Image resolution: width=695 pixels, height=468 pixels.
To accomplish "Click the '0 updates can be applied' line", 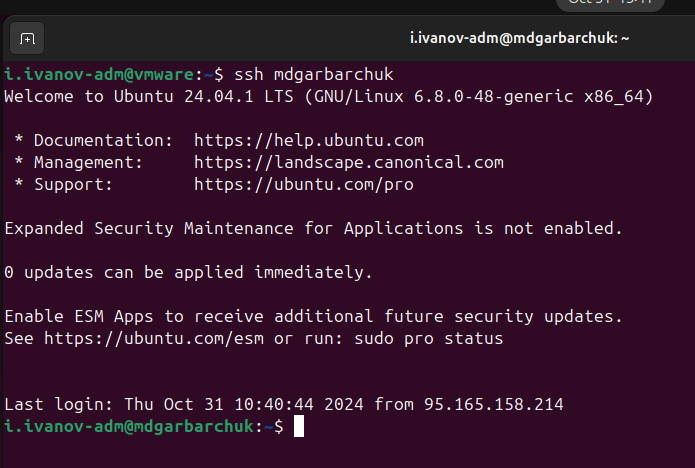I will point(188,272).
